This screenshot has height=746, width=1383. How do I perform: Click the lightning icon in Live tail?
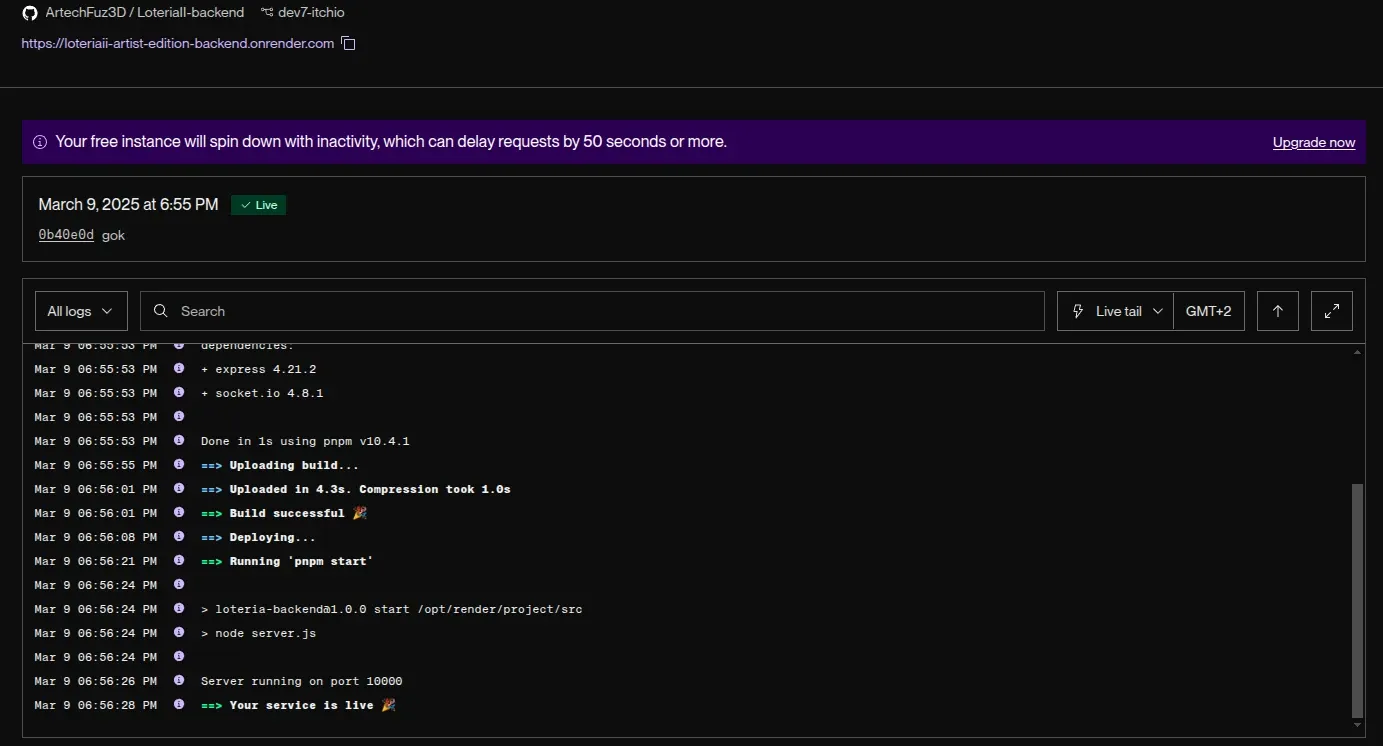click(x=1078, y=311)
